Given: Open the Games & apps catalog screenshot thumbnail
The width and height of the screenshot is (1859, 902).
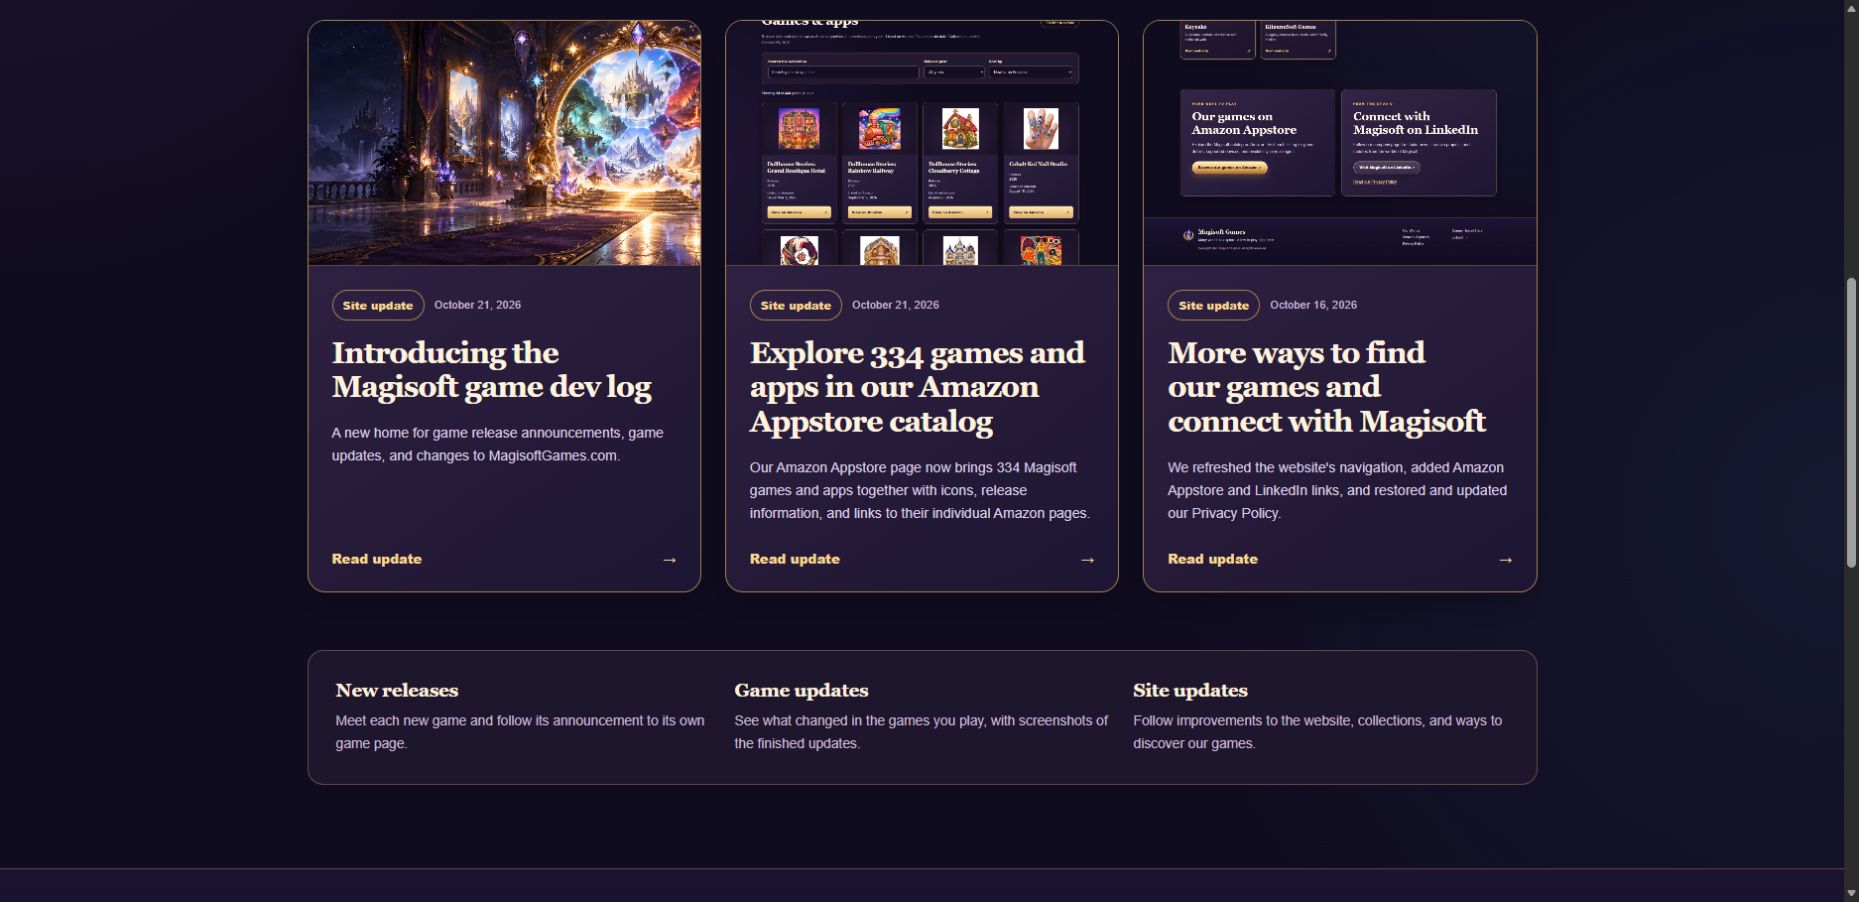Looking at the screenshot, I should coord(922,143).
